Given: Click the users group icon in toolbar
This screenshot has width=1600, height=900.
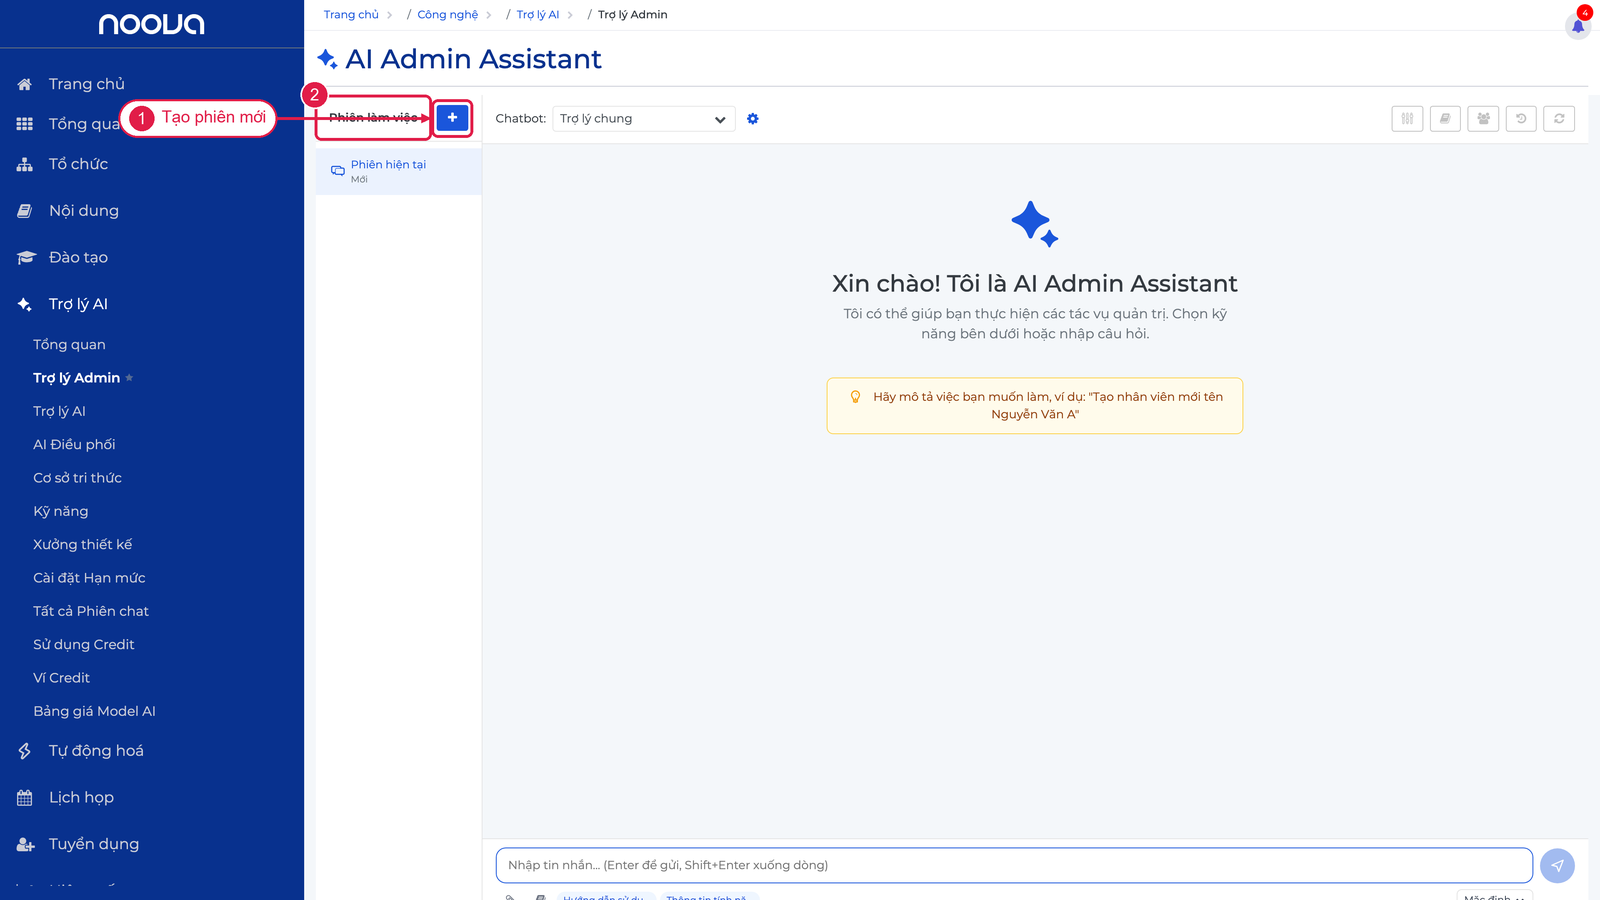Looking at the screenshot, I should (1483, 119).
